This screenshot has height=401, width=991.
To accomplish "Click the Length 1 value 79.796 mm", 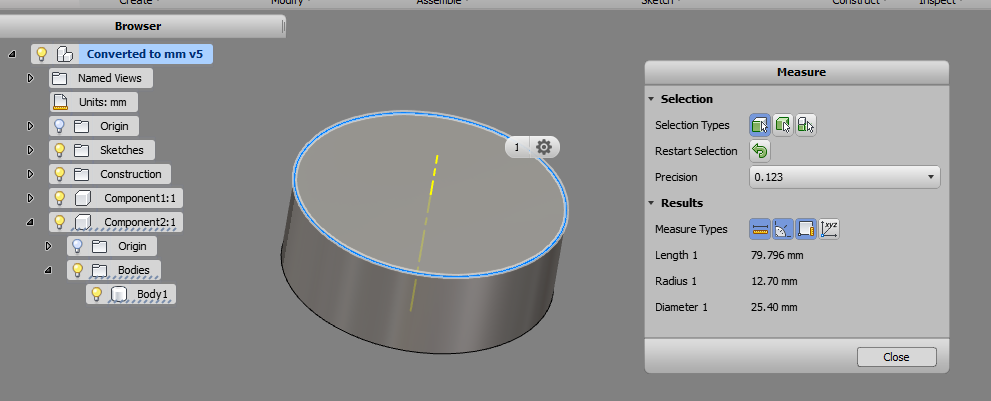I will [x=777, y=256].
